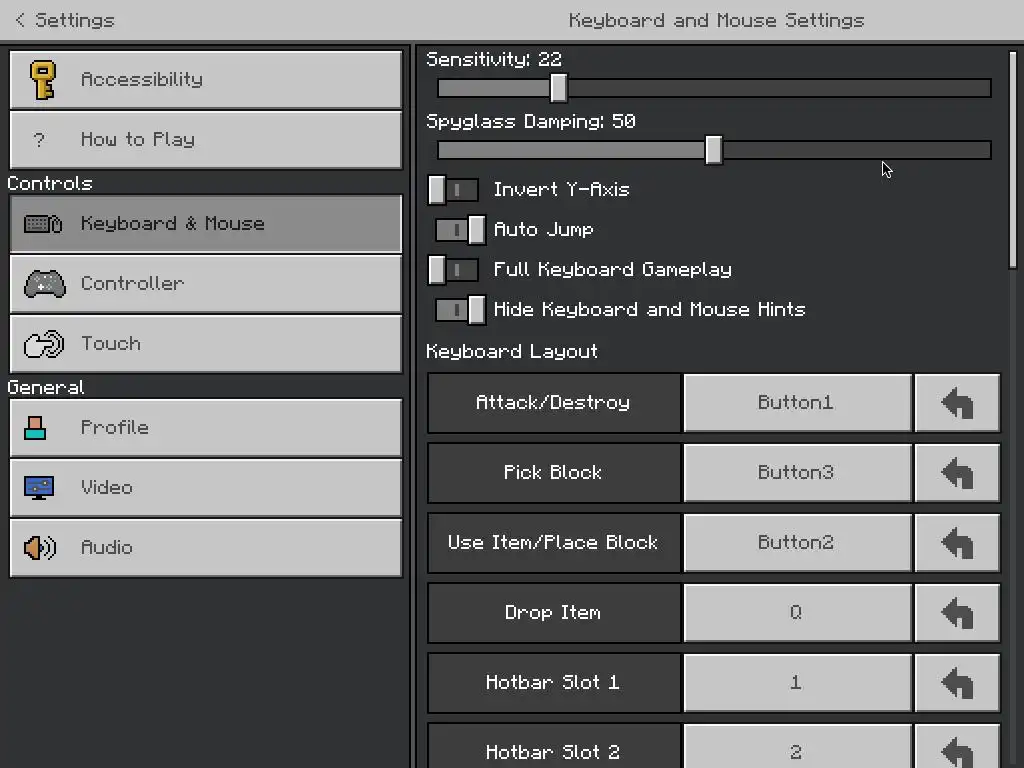Reset Attack/Destroy binding with arrow icon
1024x768 pixels.
(957, 403)
